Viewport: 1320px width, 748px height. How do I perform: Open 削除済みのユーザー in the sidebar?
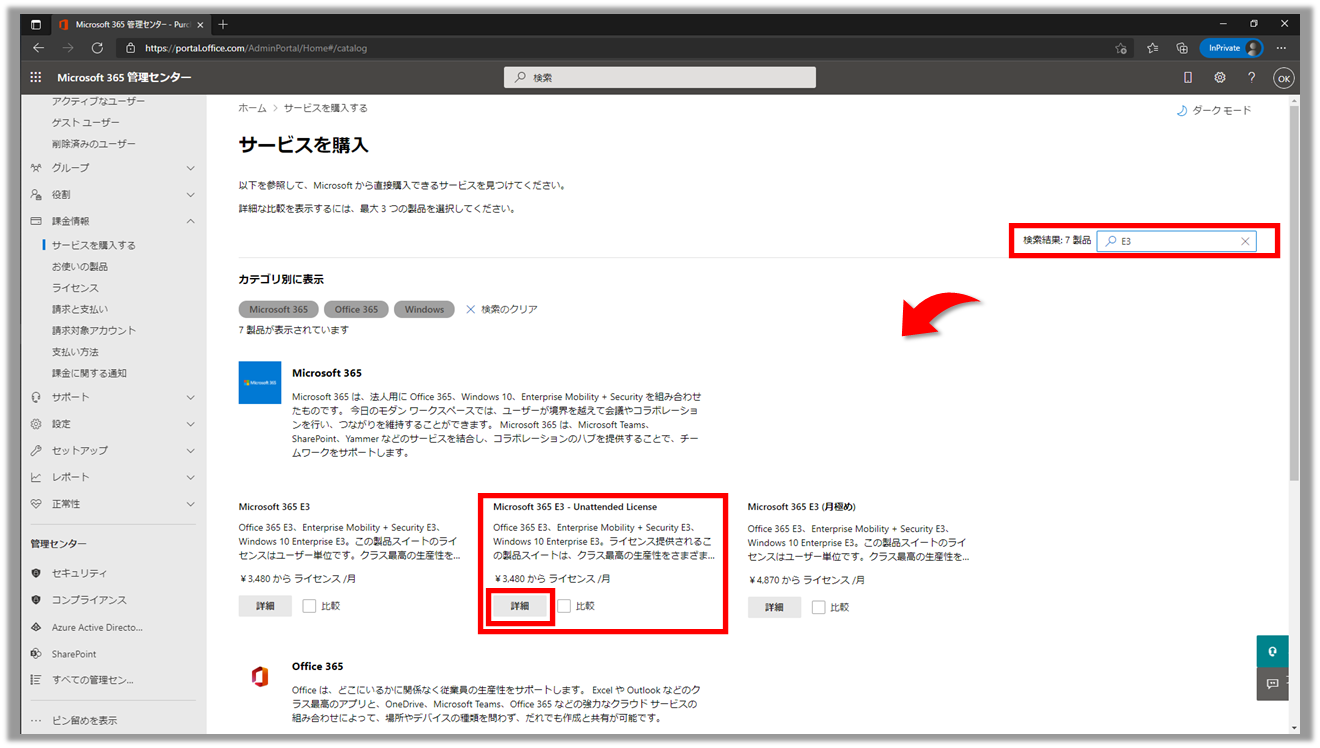93,144
